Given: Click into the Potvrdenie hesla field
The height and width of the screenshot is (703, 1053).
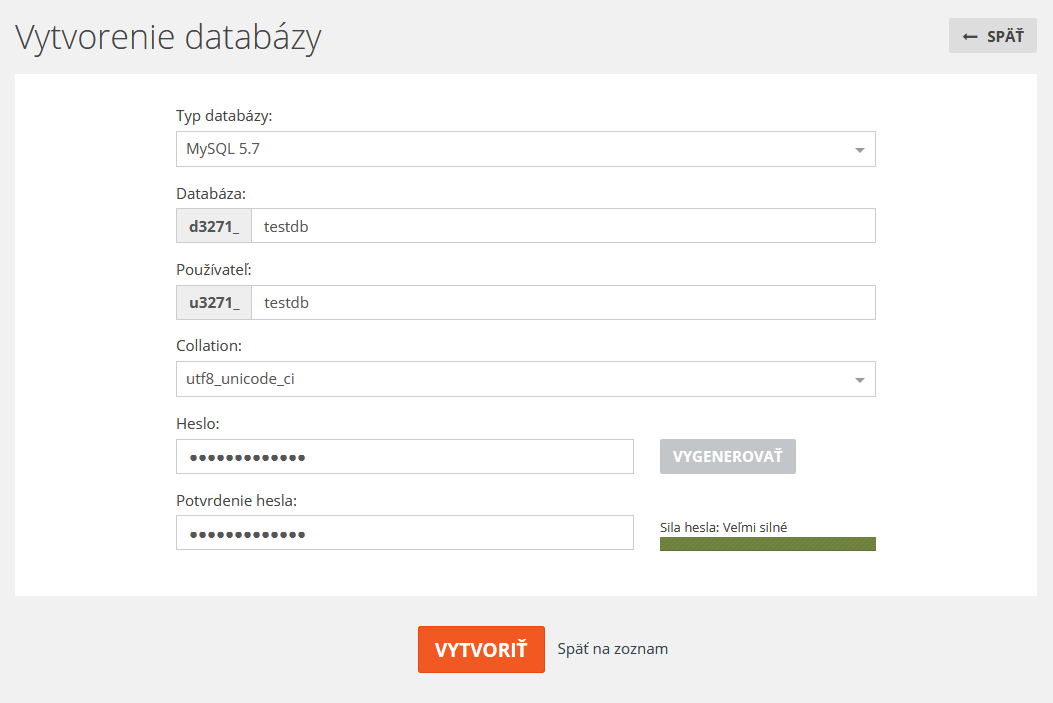Looking at the screenshot, I should click(x=405, y=532).
